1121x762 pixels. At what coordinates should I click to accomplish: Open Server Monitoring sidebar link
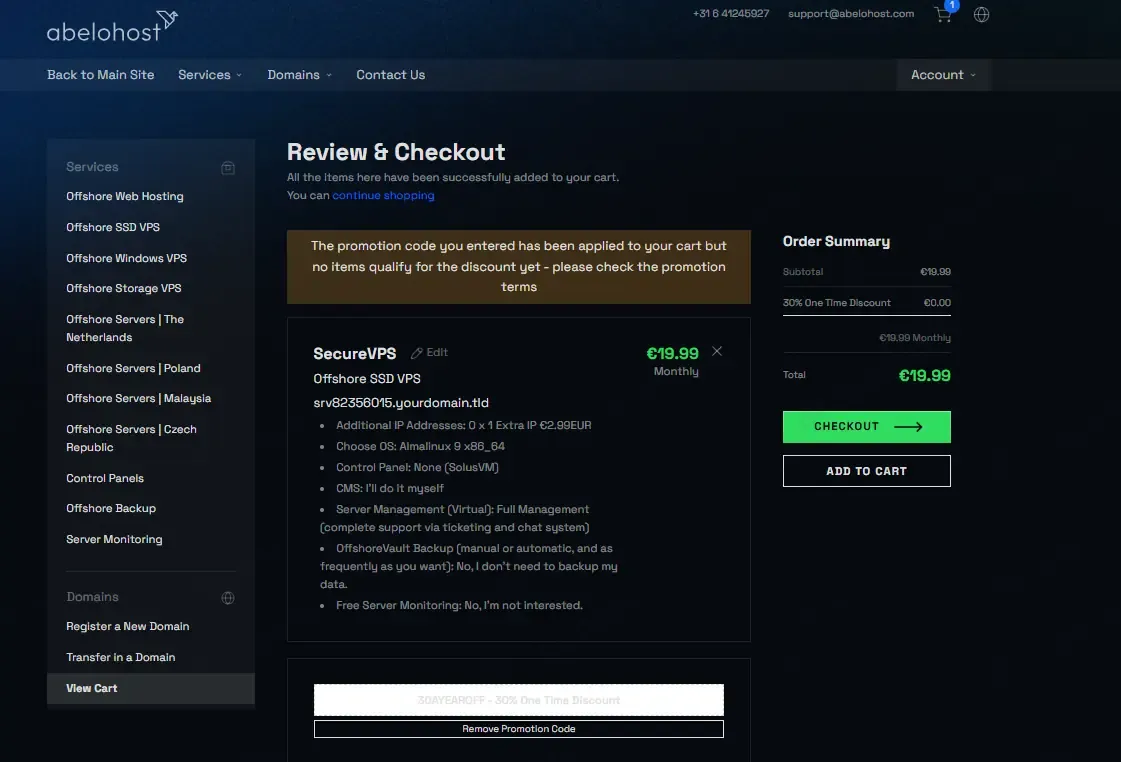pos(114,540)
